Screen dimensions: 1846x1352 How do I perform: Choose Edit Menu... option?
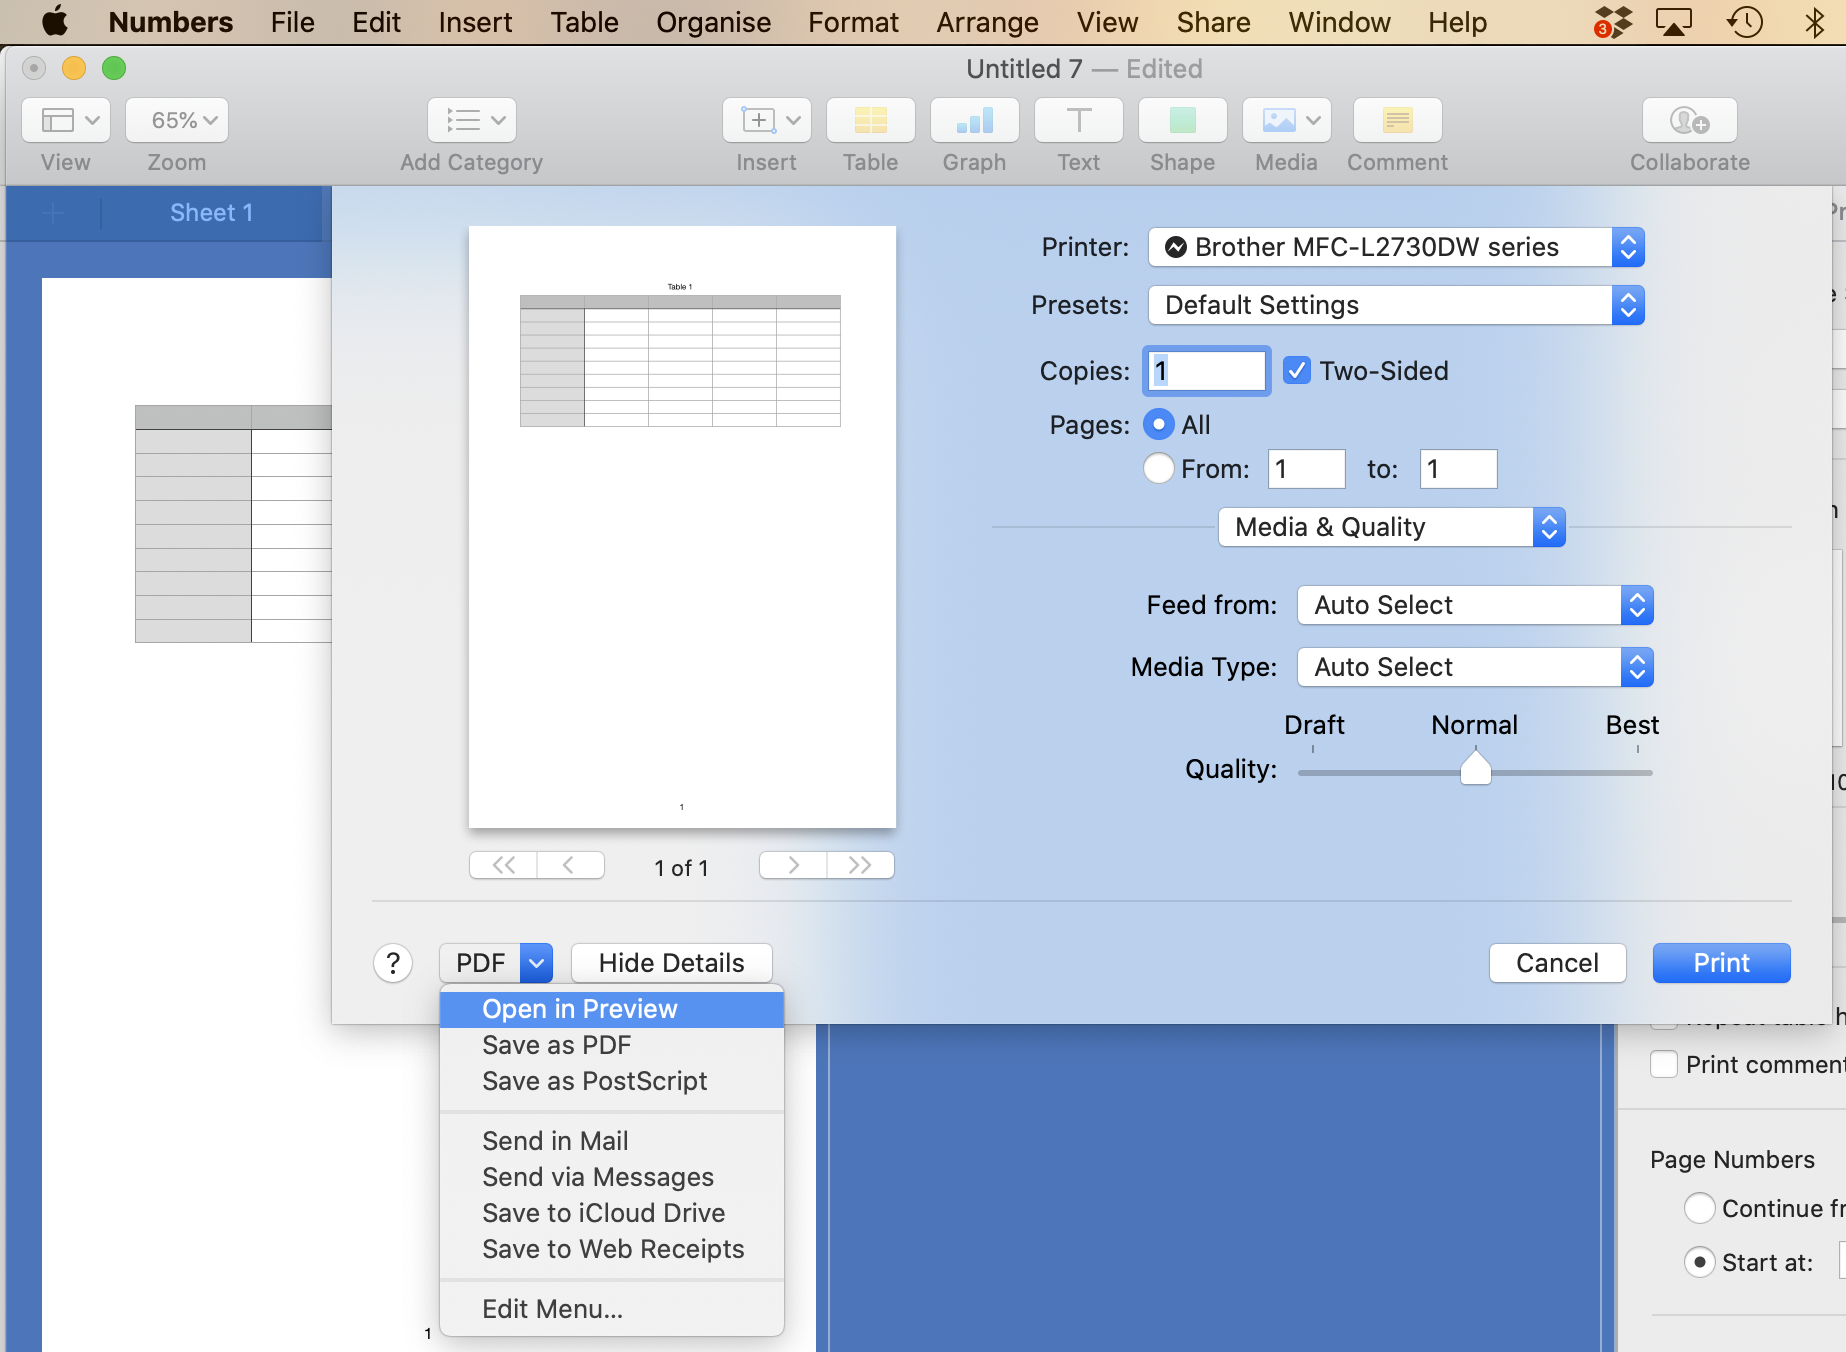pos(612,1309)
